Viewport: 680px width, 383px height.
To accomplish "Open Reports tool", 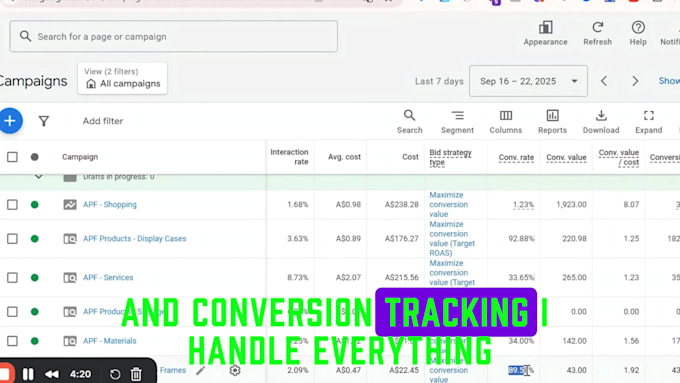I will coord(552,122).
